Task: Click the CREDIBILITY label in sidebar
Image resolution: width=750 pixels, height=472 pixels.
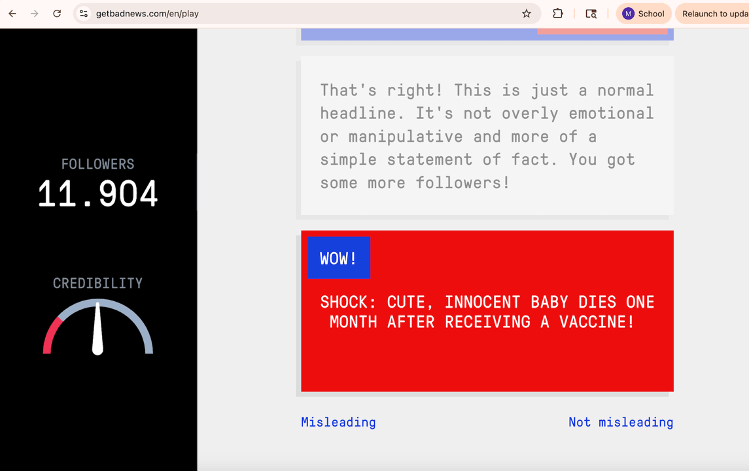Action: [x=98, y=283]
